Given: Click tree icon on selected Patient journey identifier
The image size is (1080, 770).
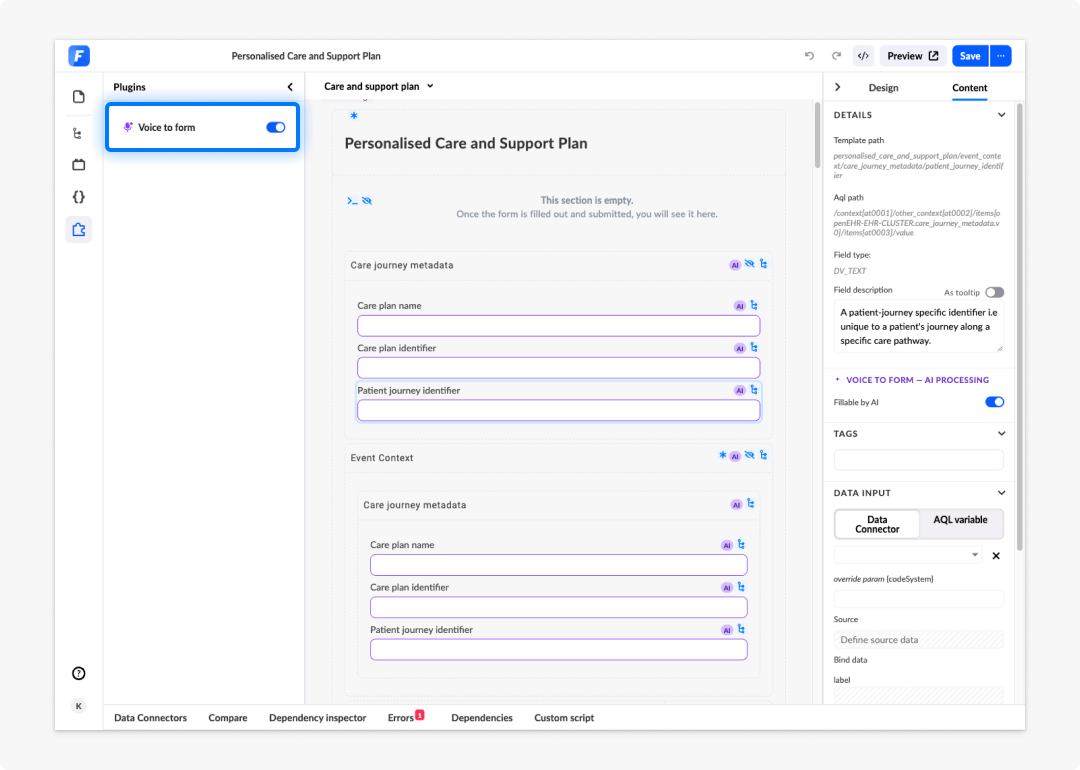Looking at the screenshot, I should [754, 390].
